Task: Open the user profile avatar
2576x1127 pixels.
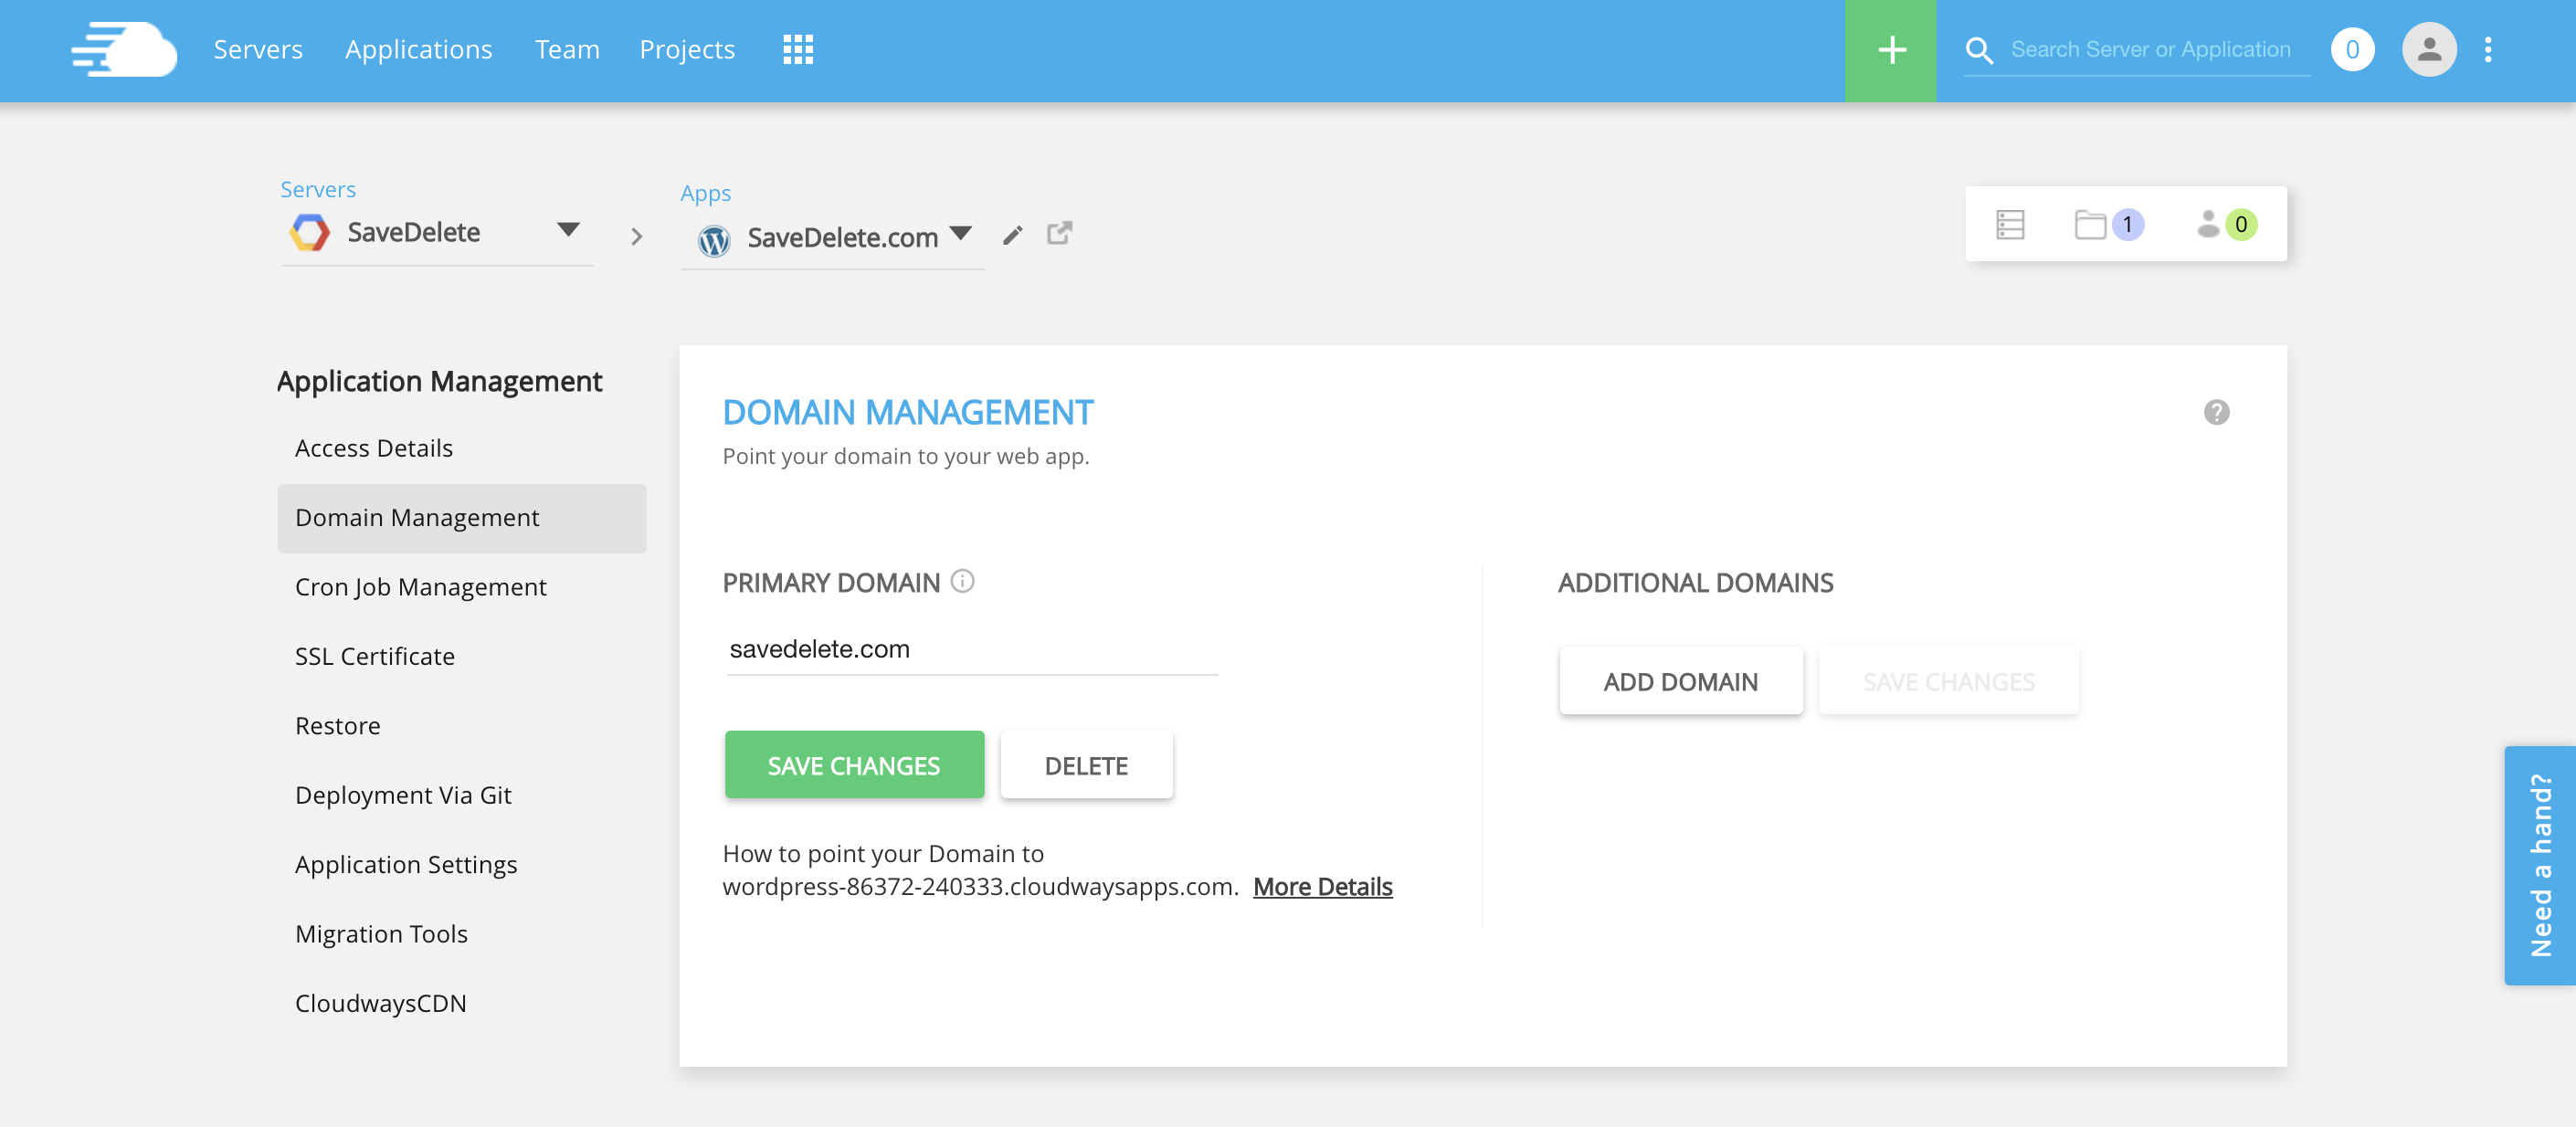Action: (x=2429, y=49)
